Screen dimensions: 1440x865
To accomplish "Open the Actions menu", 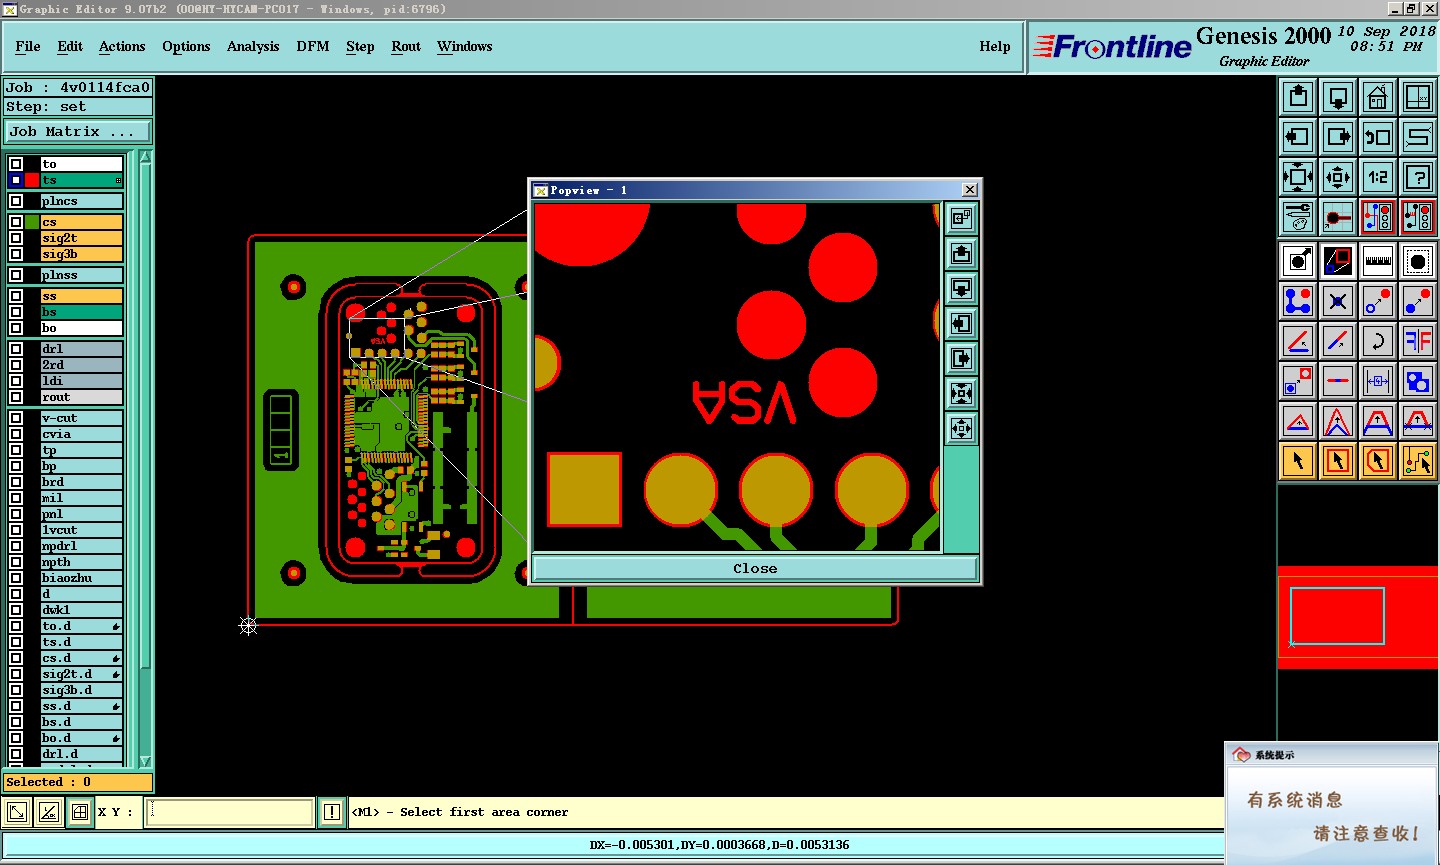I will pos(122,46).
